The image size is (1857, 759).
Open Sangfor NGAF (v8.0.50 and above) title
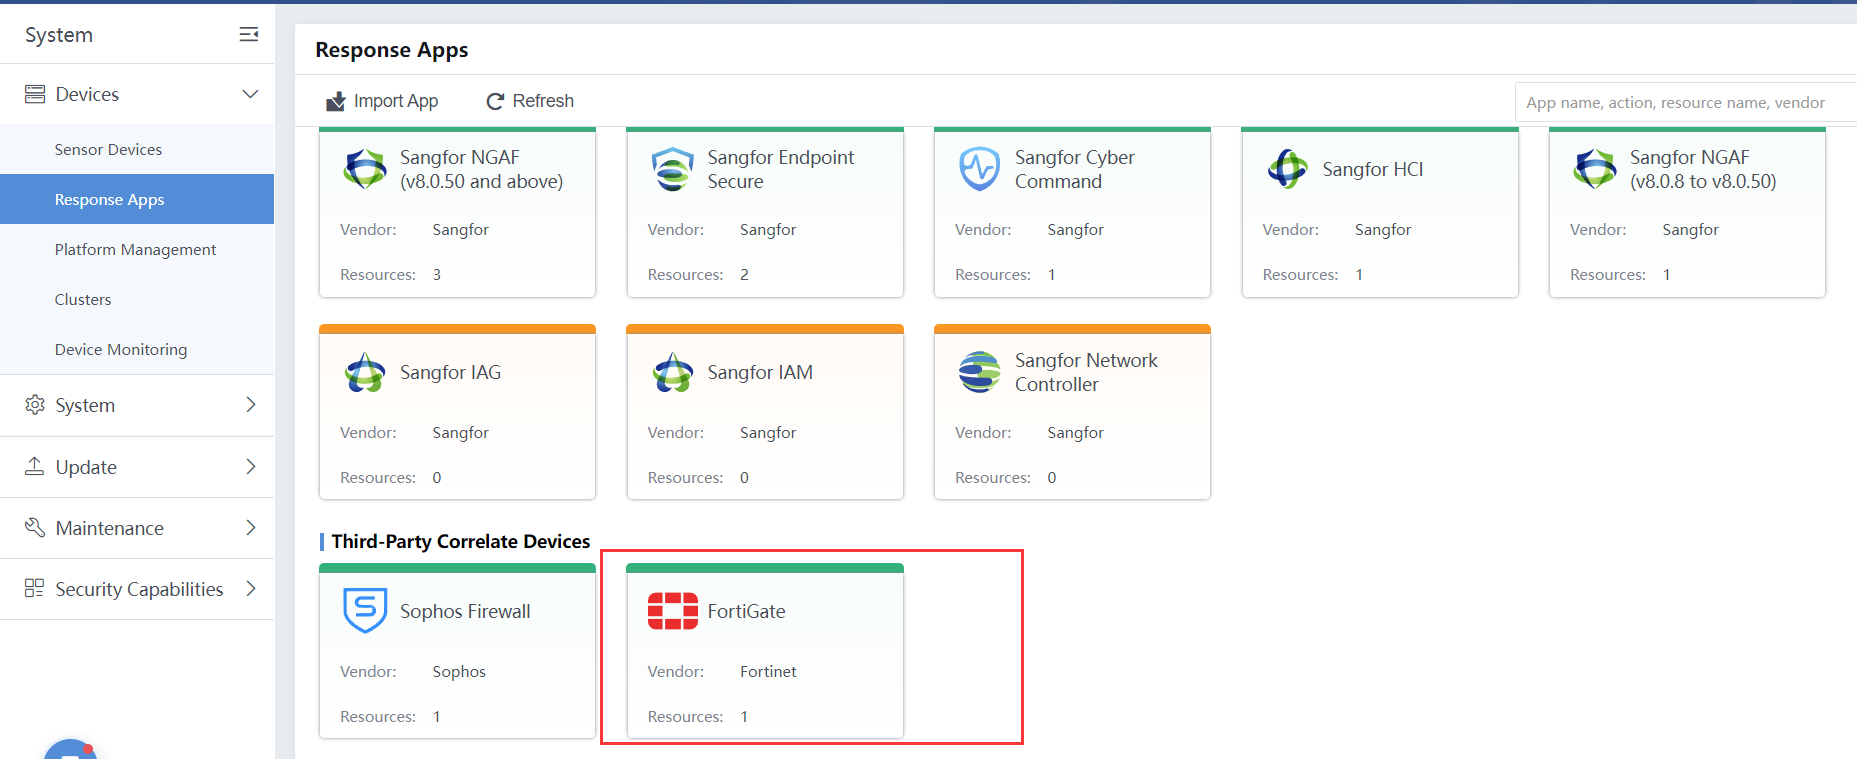(x=481, y=169)
